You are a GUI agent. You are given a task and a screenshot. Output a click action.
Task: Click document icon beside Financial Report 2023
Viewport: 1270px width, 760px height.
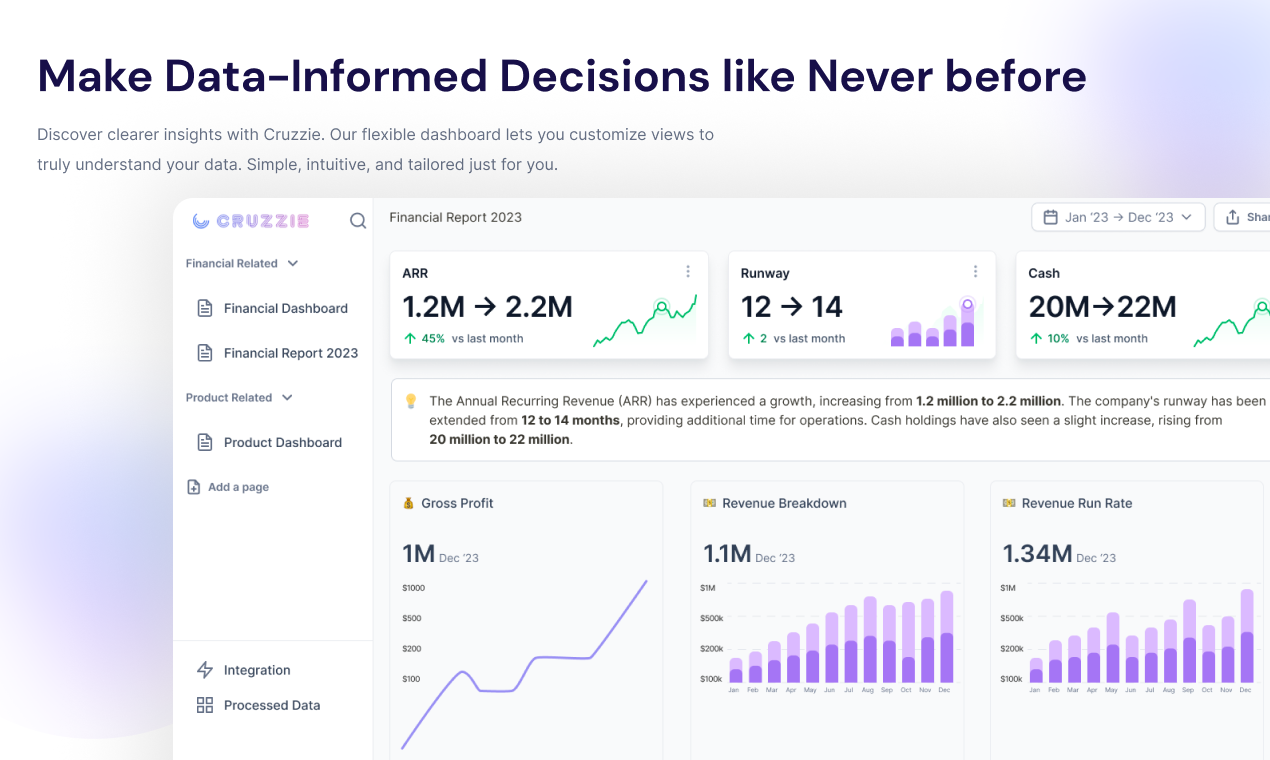coord(205,353)
